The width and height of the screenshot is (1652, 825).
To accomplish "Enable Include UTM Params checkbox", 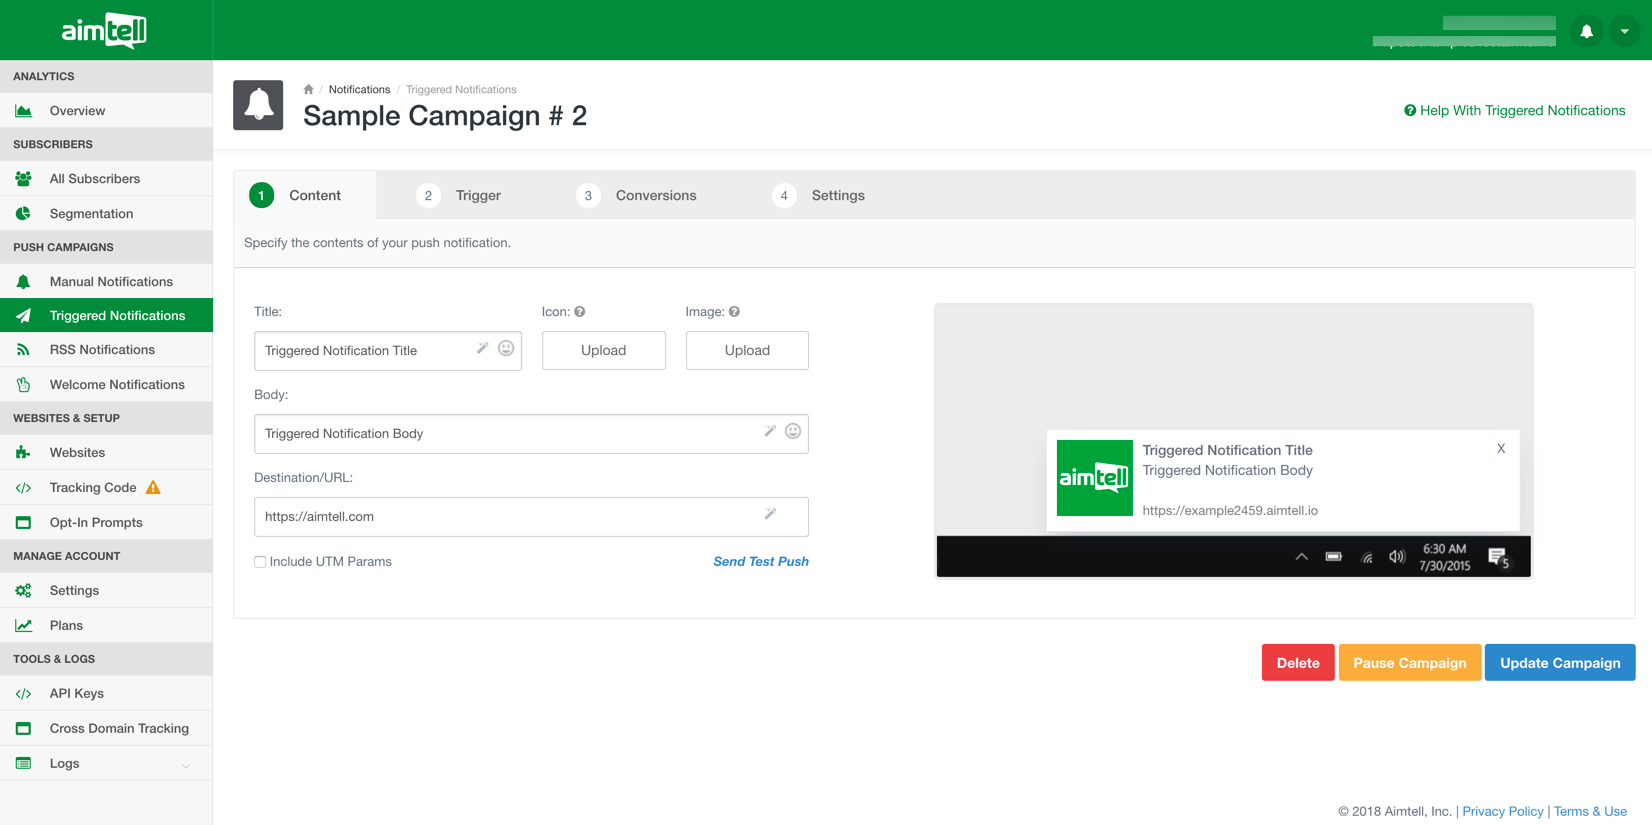I will [260, 562].
